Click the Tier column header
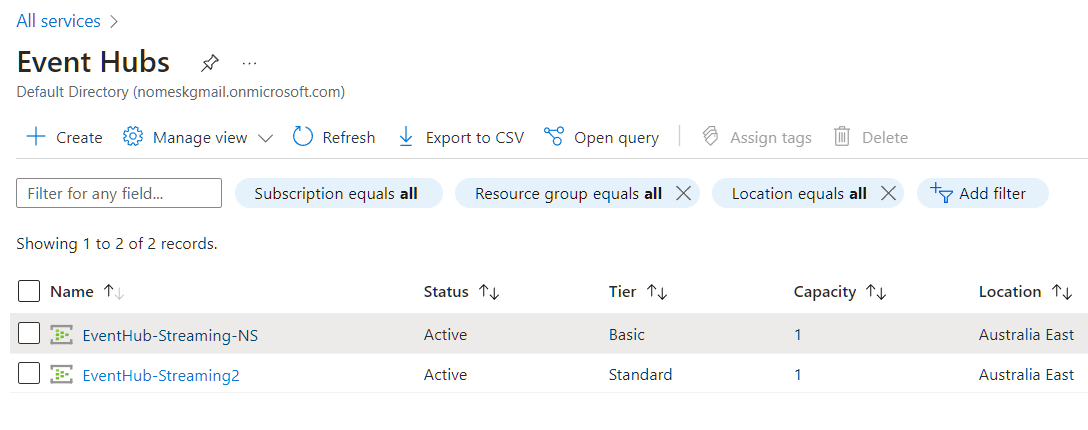 click(x=622, y=291)
